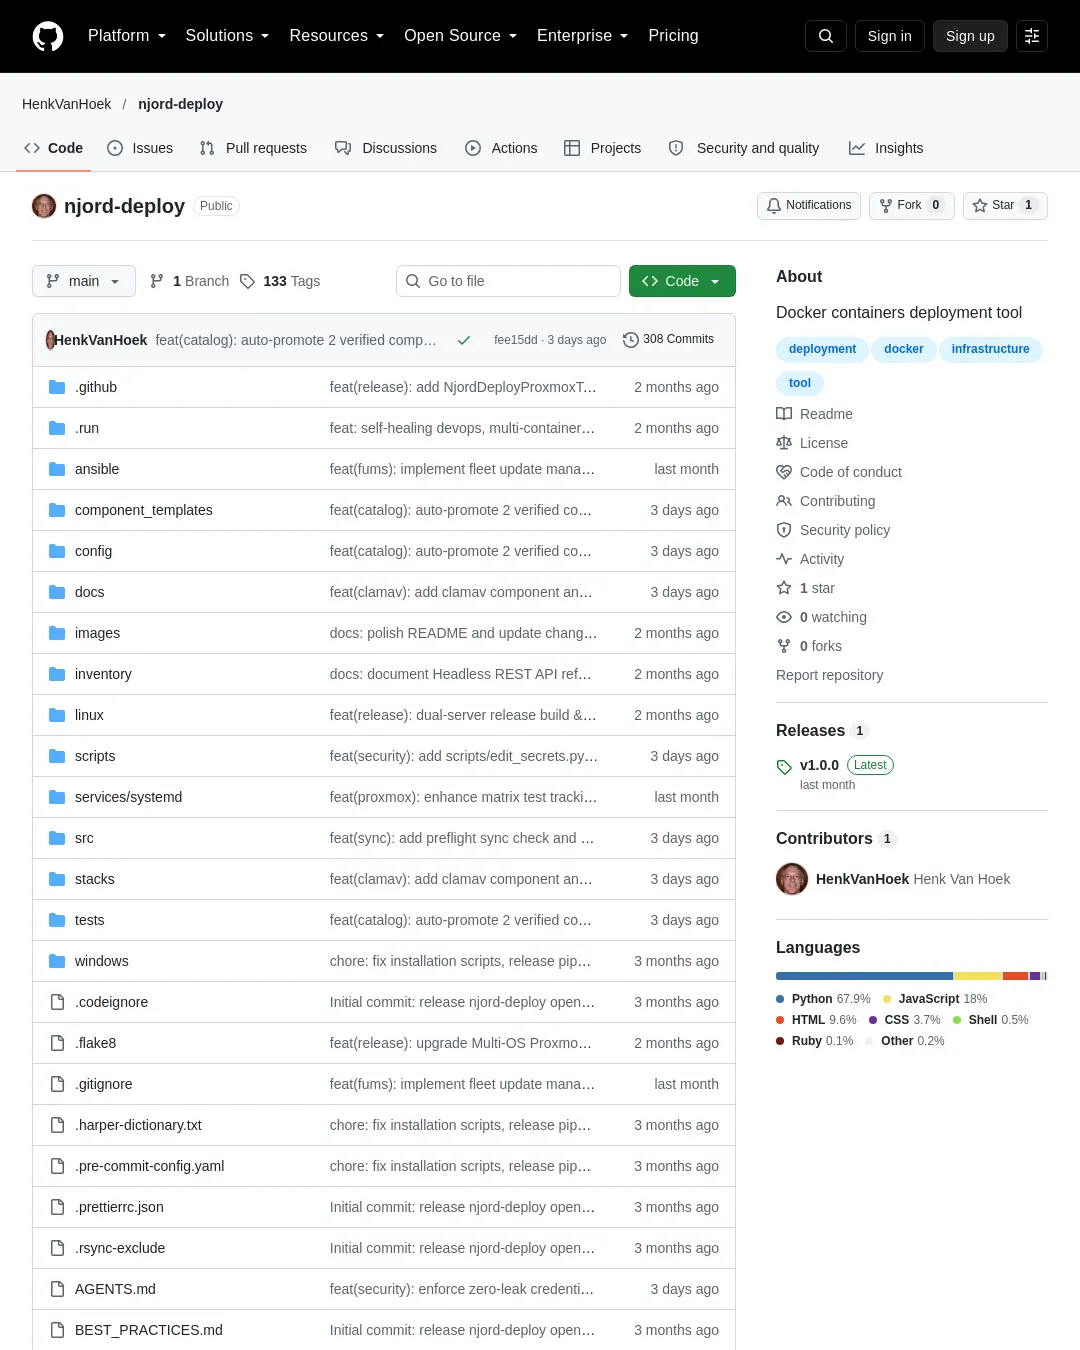The height and width of the screenshot is (1350, 1080).
Task: Click the Python segment of languages bar
Action: pos(864,976)
